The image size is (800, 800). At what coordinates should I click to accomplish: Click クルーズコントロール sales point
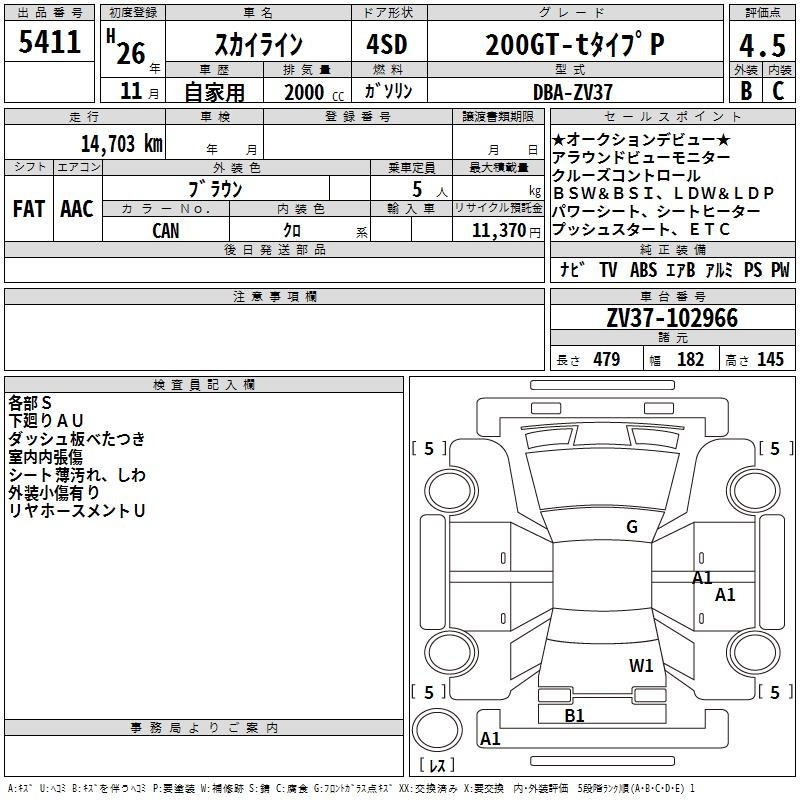coord(626,176)
